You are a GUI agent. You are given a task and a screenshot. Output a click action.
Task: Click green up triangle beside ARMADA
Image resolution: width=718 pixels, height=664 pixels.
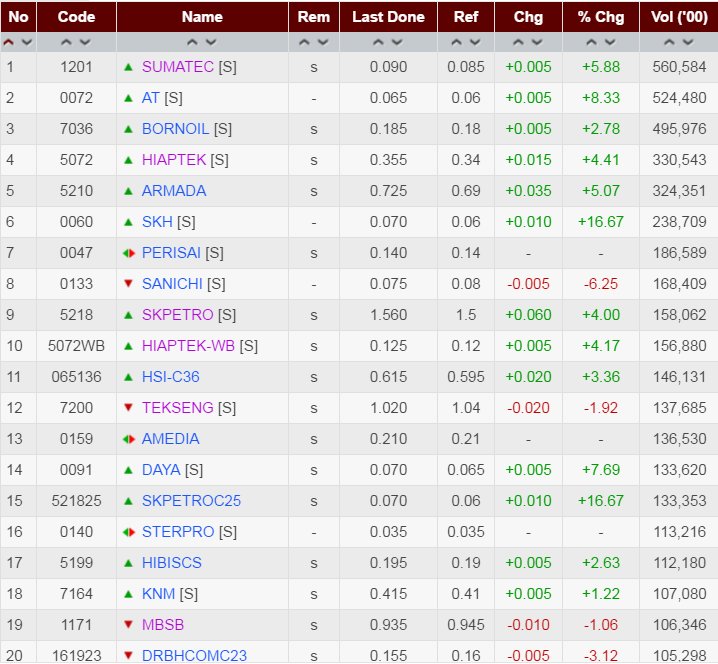129,191
